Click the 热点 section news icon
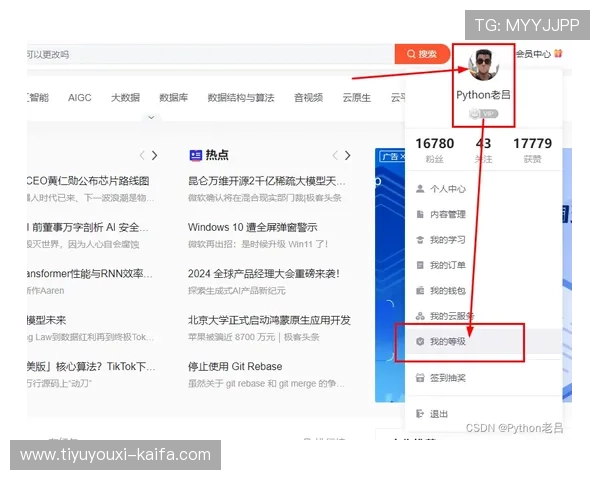This screenshot has height=480, width=600. [196, 155]
